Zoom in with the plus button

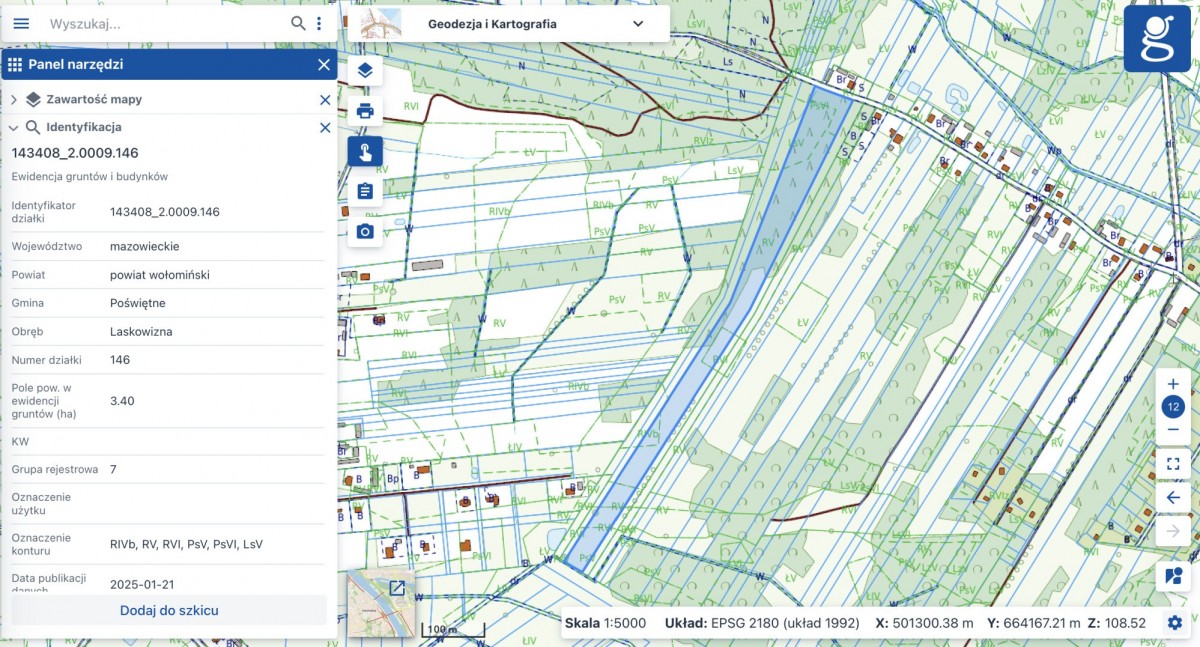(x=1174, y=384)
